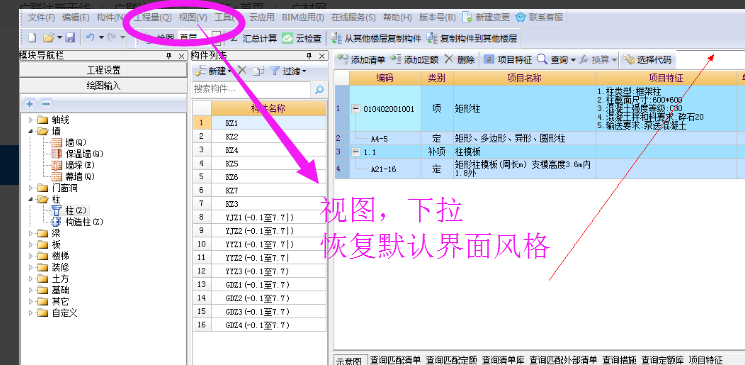Open the 文件(F) menu

click(x=41, y=18)
